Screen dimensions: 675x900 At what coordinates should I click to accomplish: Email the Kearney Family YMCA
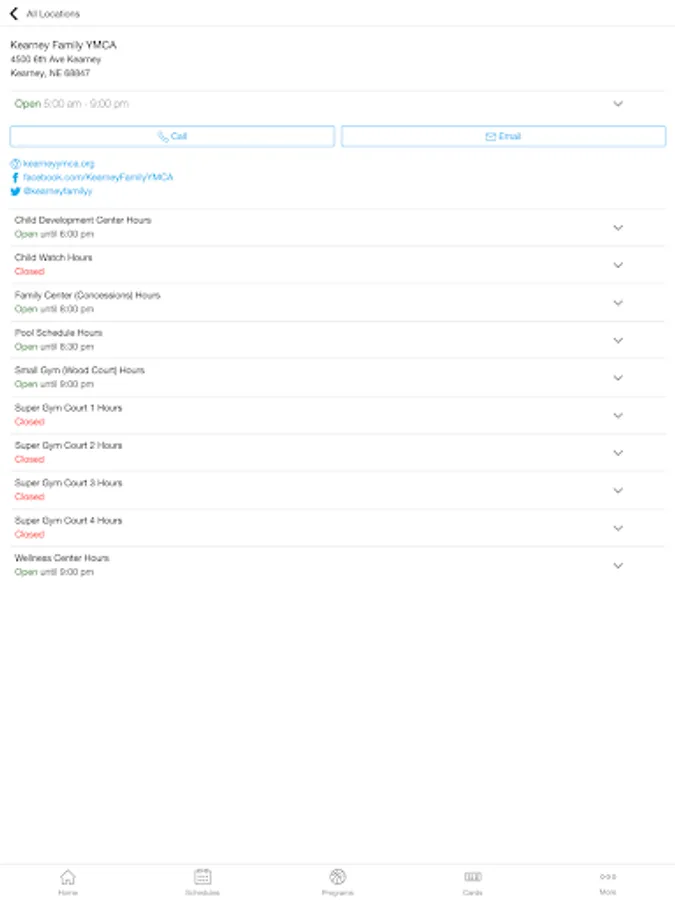503,136
